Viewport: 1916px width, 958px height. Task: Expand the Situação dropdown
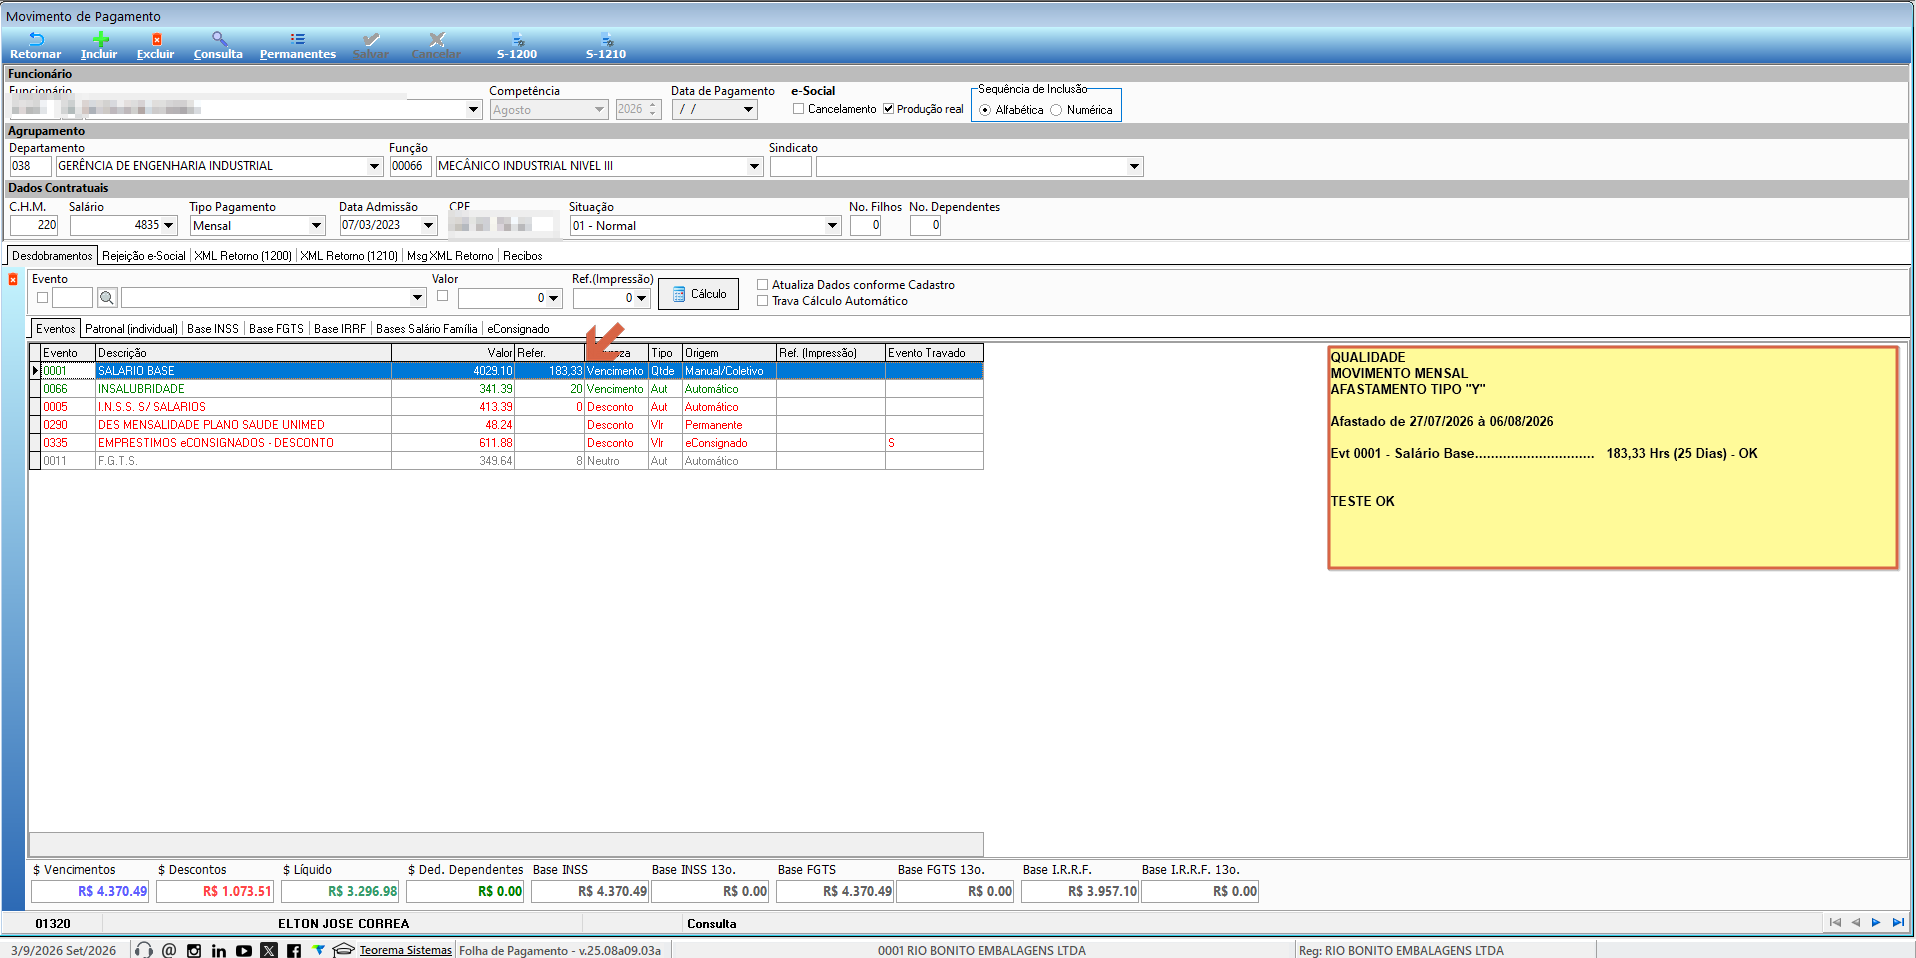point(832,226)
